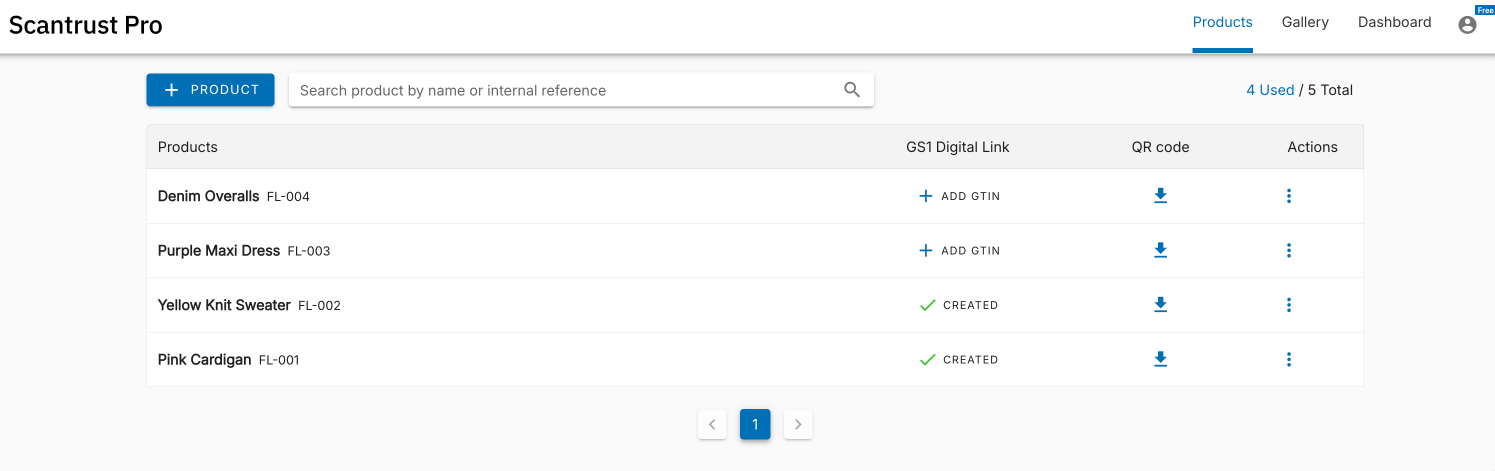
Task: Add a new product
Action: (x=210, y=90)
